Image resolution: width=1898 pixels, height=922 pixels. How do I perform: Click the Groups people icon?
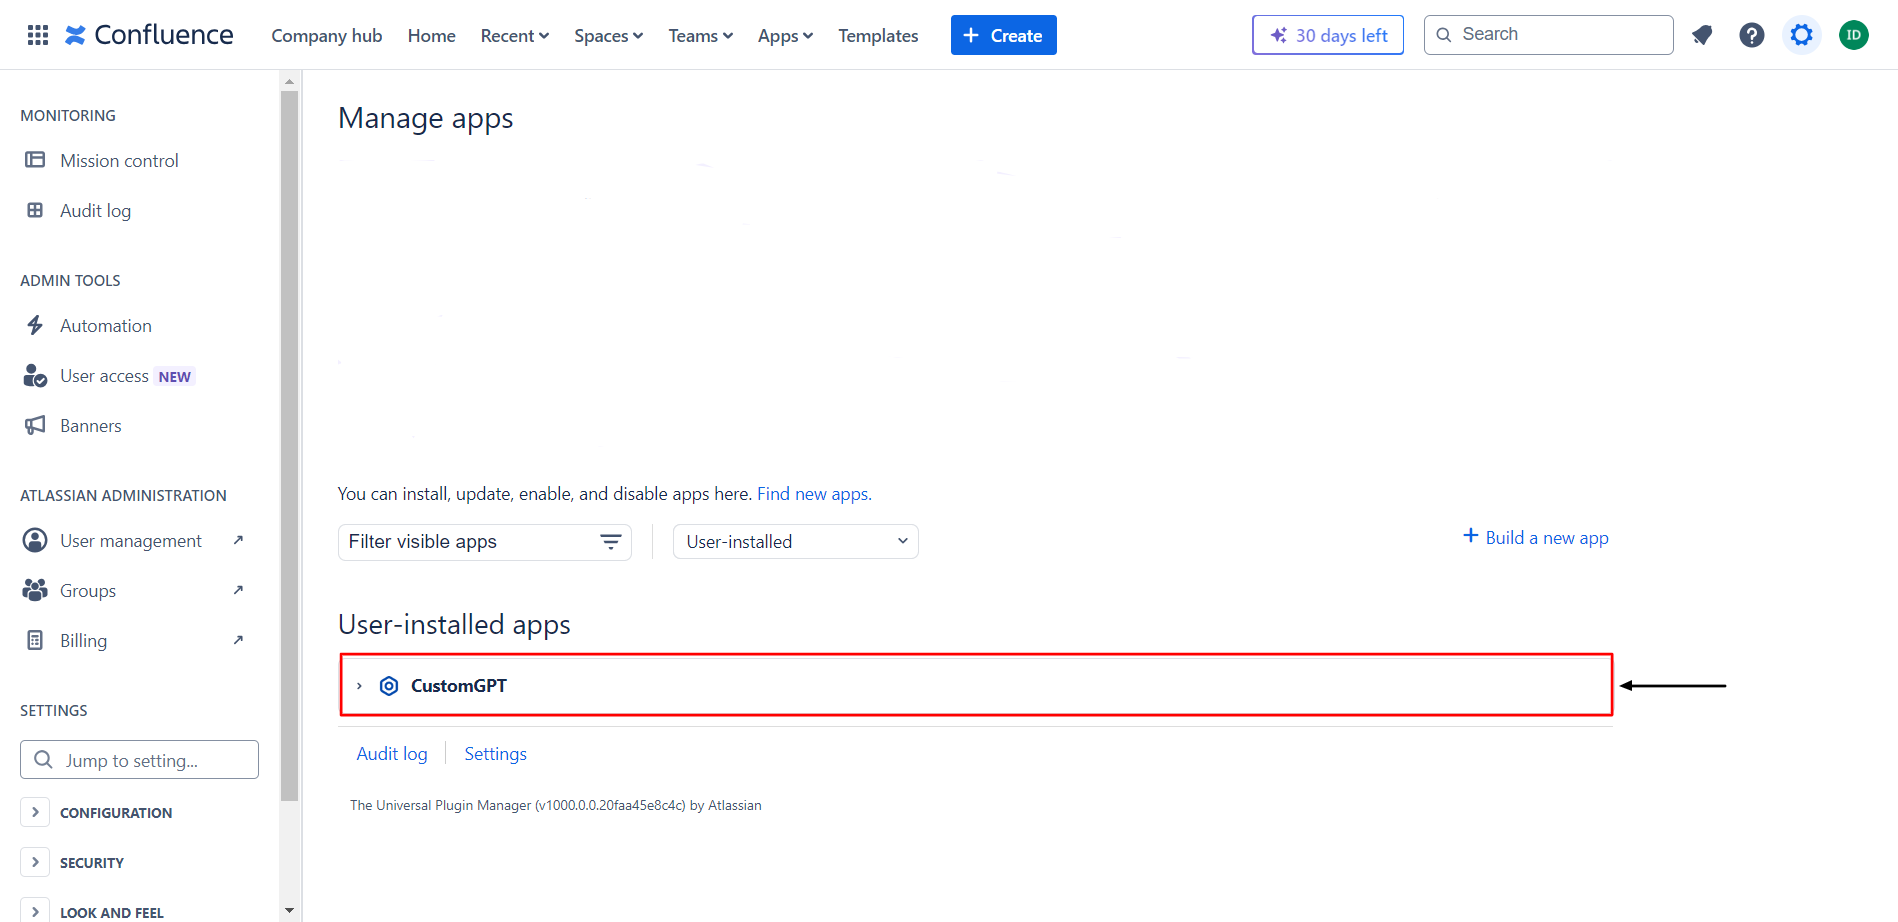pos(35,590)
